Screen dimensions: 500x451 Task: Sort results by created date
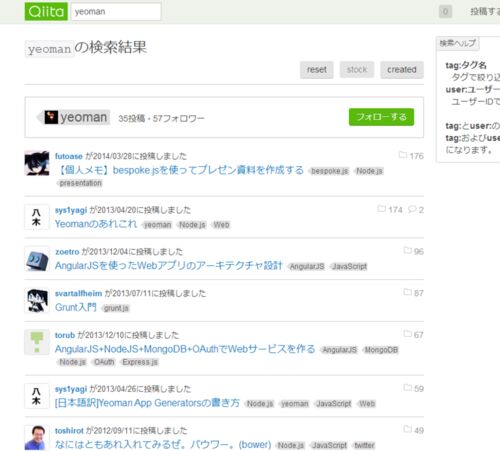[x=402, y=70]
